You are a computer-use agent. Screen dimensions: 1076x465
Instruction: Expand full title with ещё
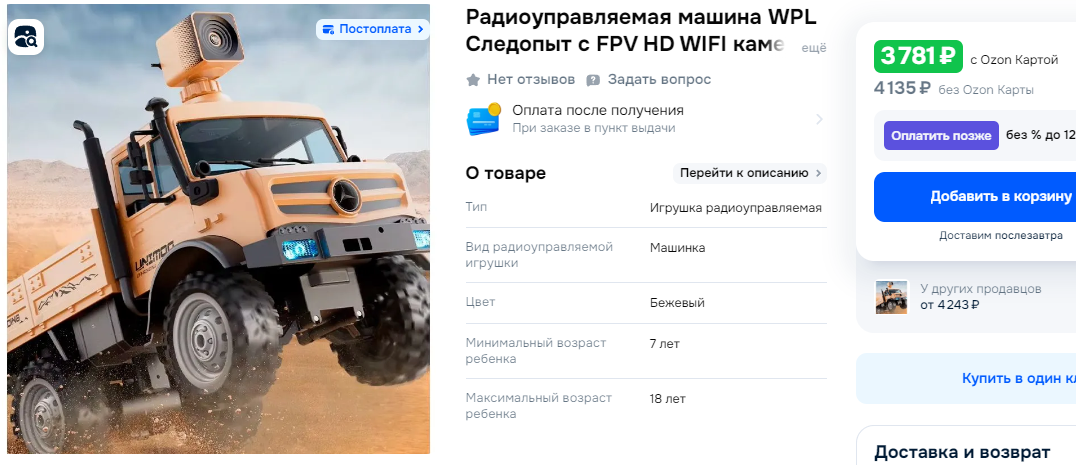pyautogui.click(x=814, y=48)
